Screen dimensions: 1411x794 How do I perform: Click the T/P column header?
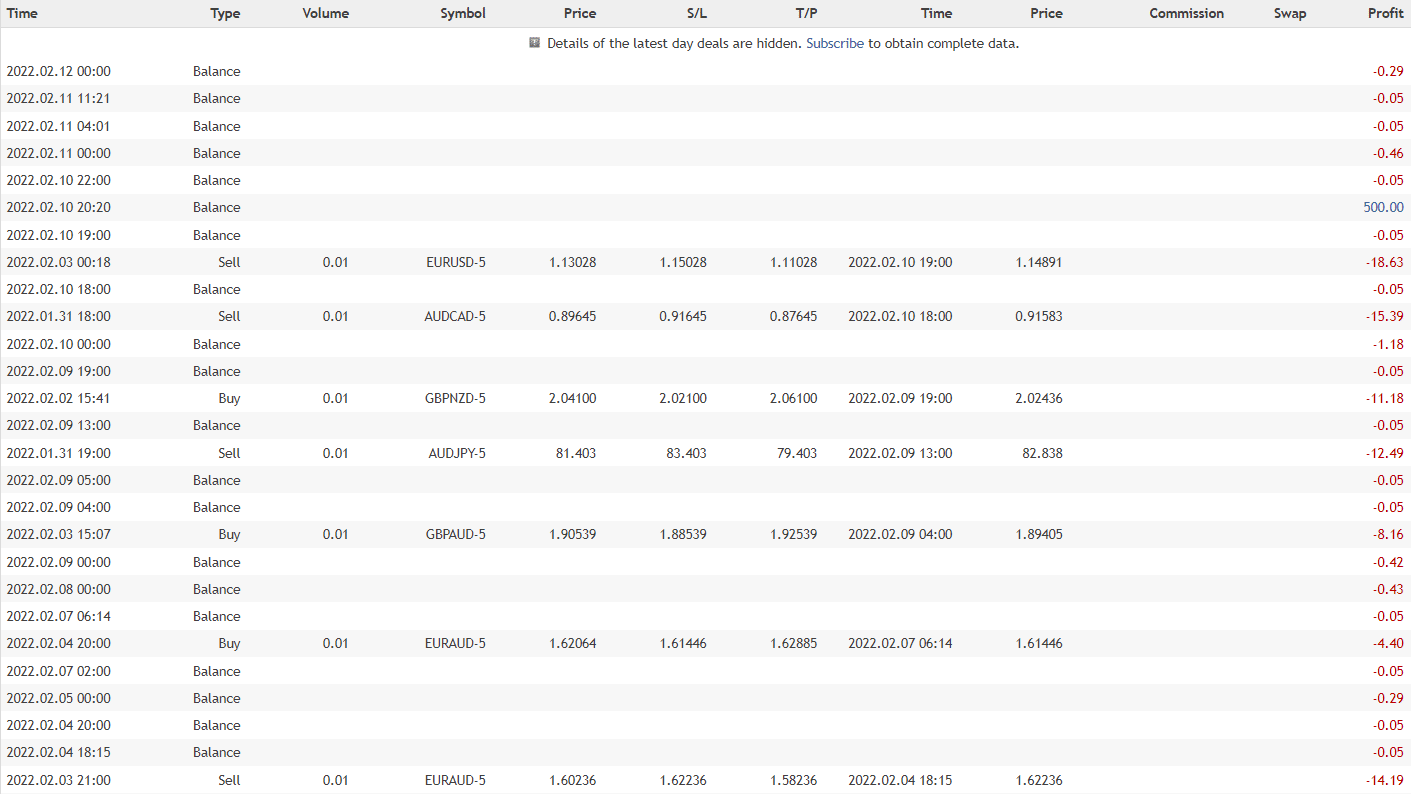click(x=806, y=13)
